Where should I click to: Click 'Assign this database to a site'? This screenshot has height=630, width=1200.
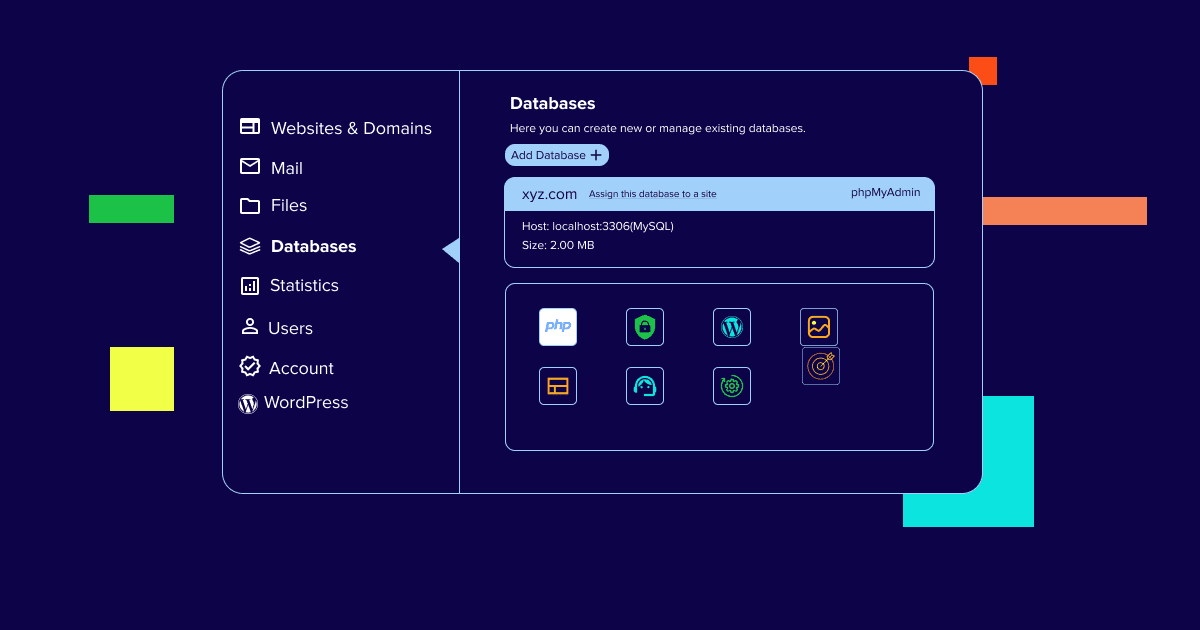click(x=652, y=194)
